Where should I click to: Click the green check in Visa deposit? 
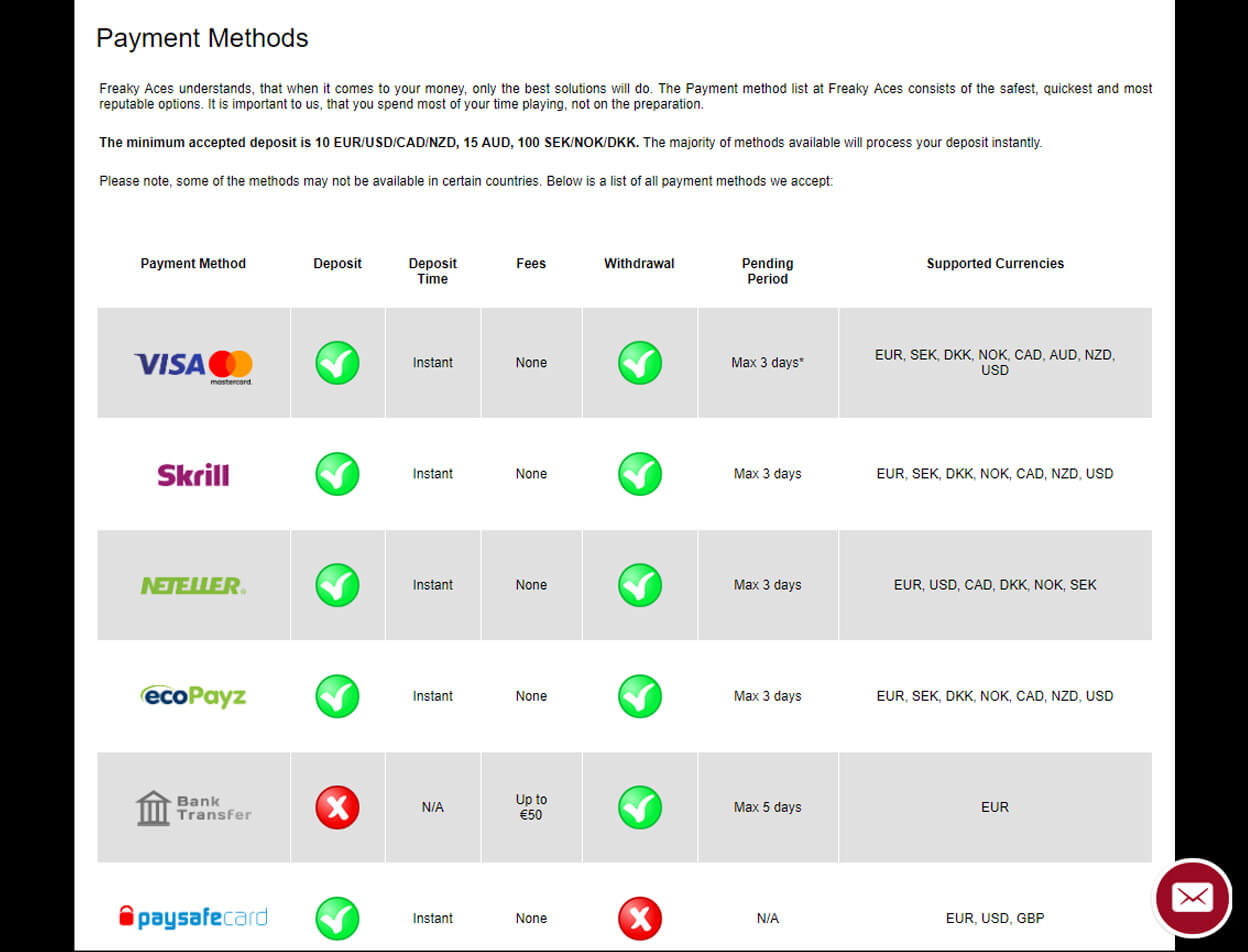pos(337,363)
